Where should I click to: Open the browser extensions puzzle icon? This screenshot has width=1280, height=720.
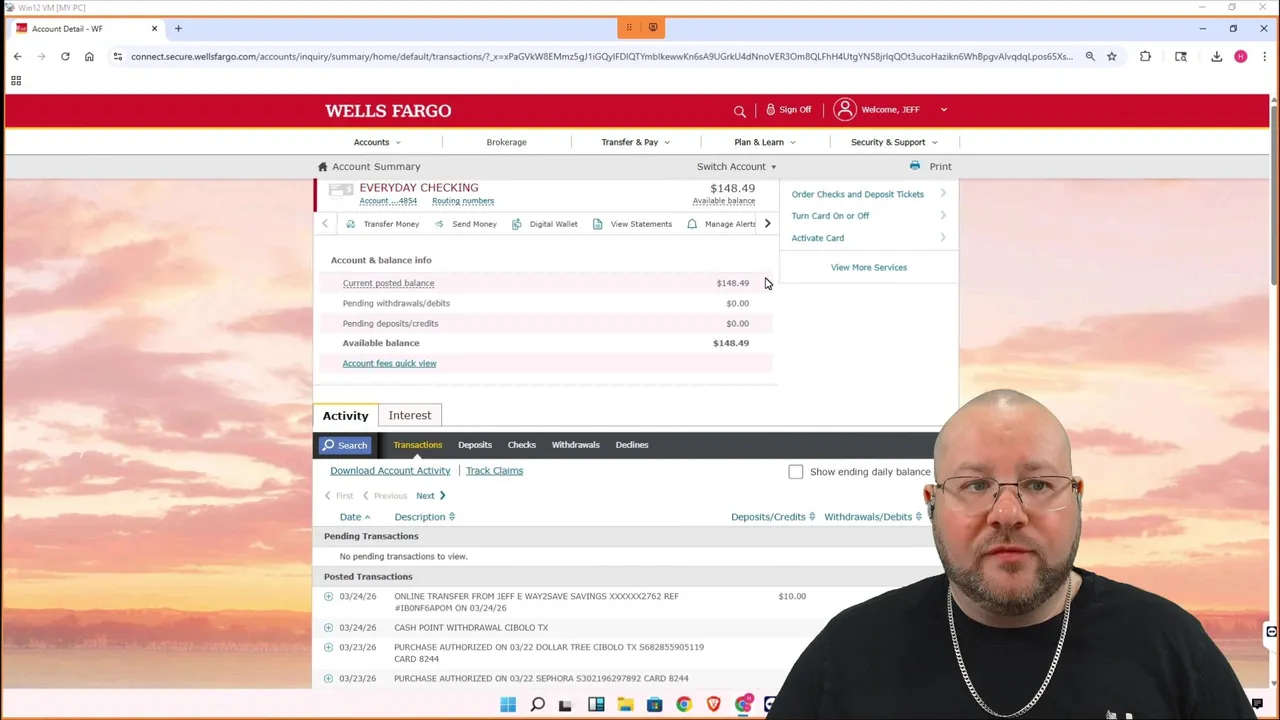[1145, 57]
